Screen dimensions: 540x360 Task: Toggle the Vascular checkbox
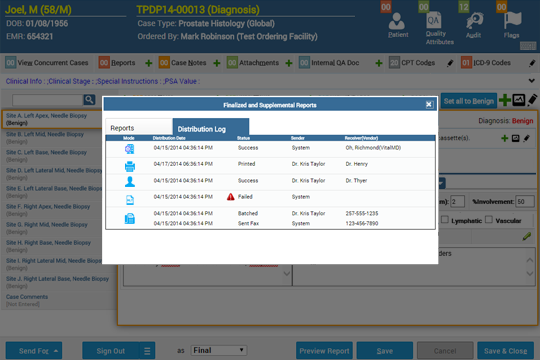(x=489, y=219)
